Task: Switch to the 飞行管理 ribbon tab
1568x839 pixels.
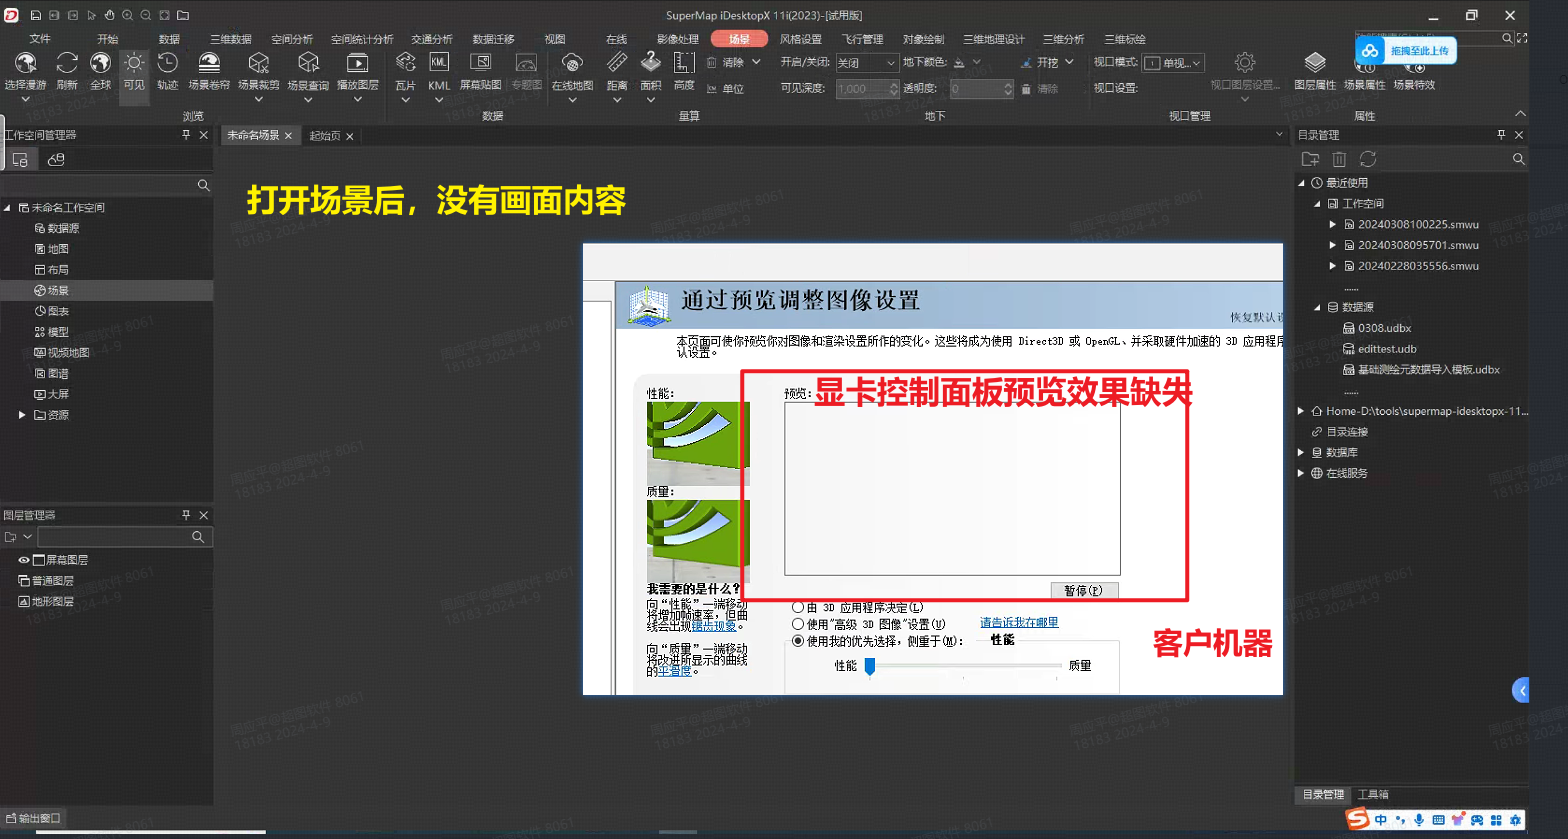Action: pos(862,39)
